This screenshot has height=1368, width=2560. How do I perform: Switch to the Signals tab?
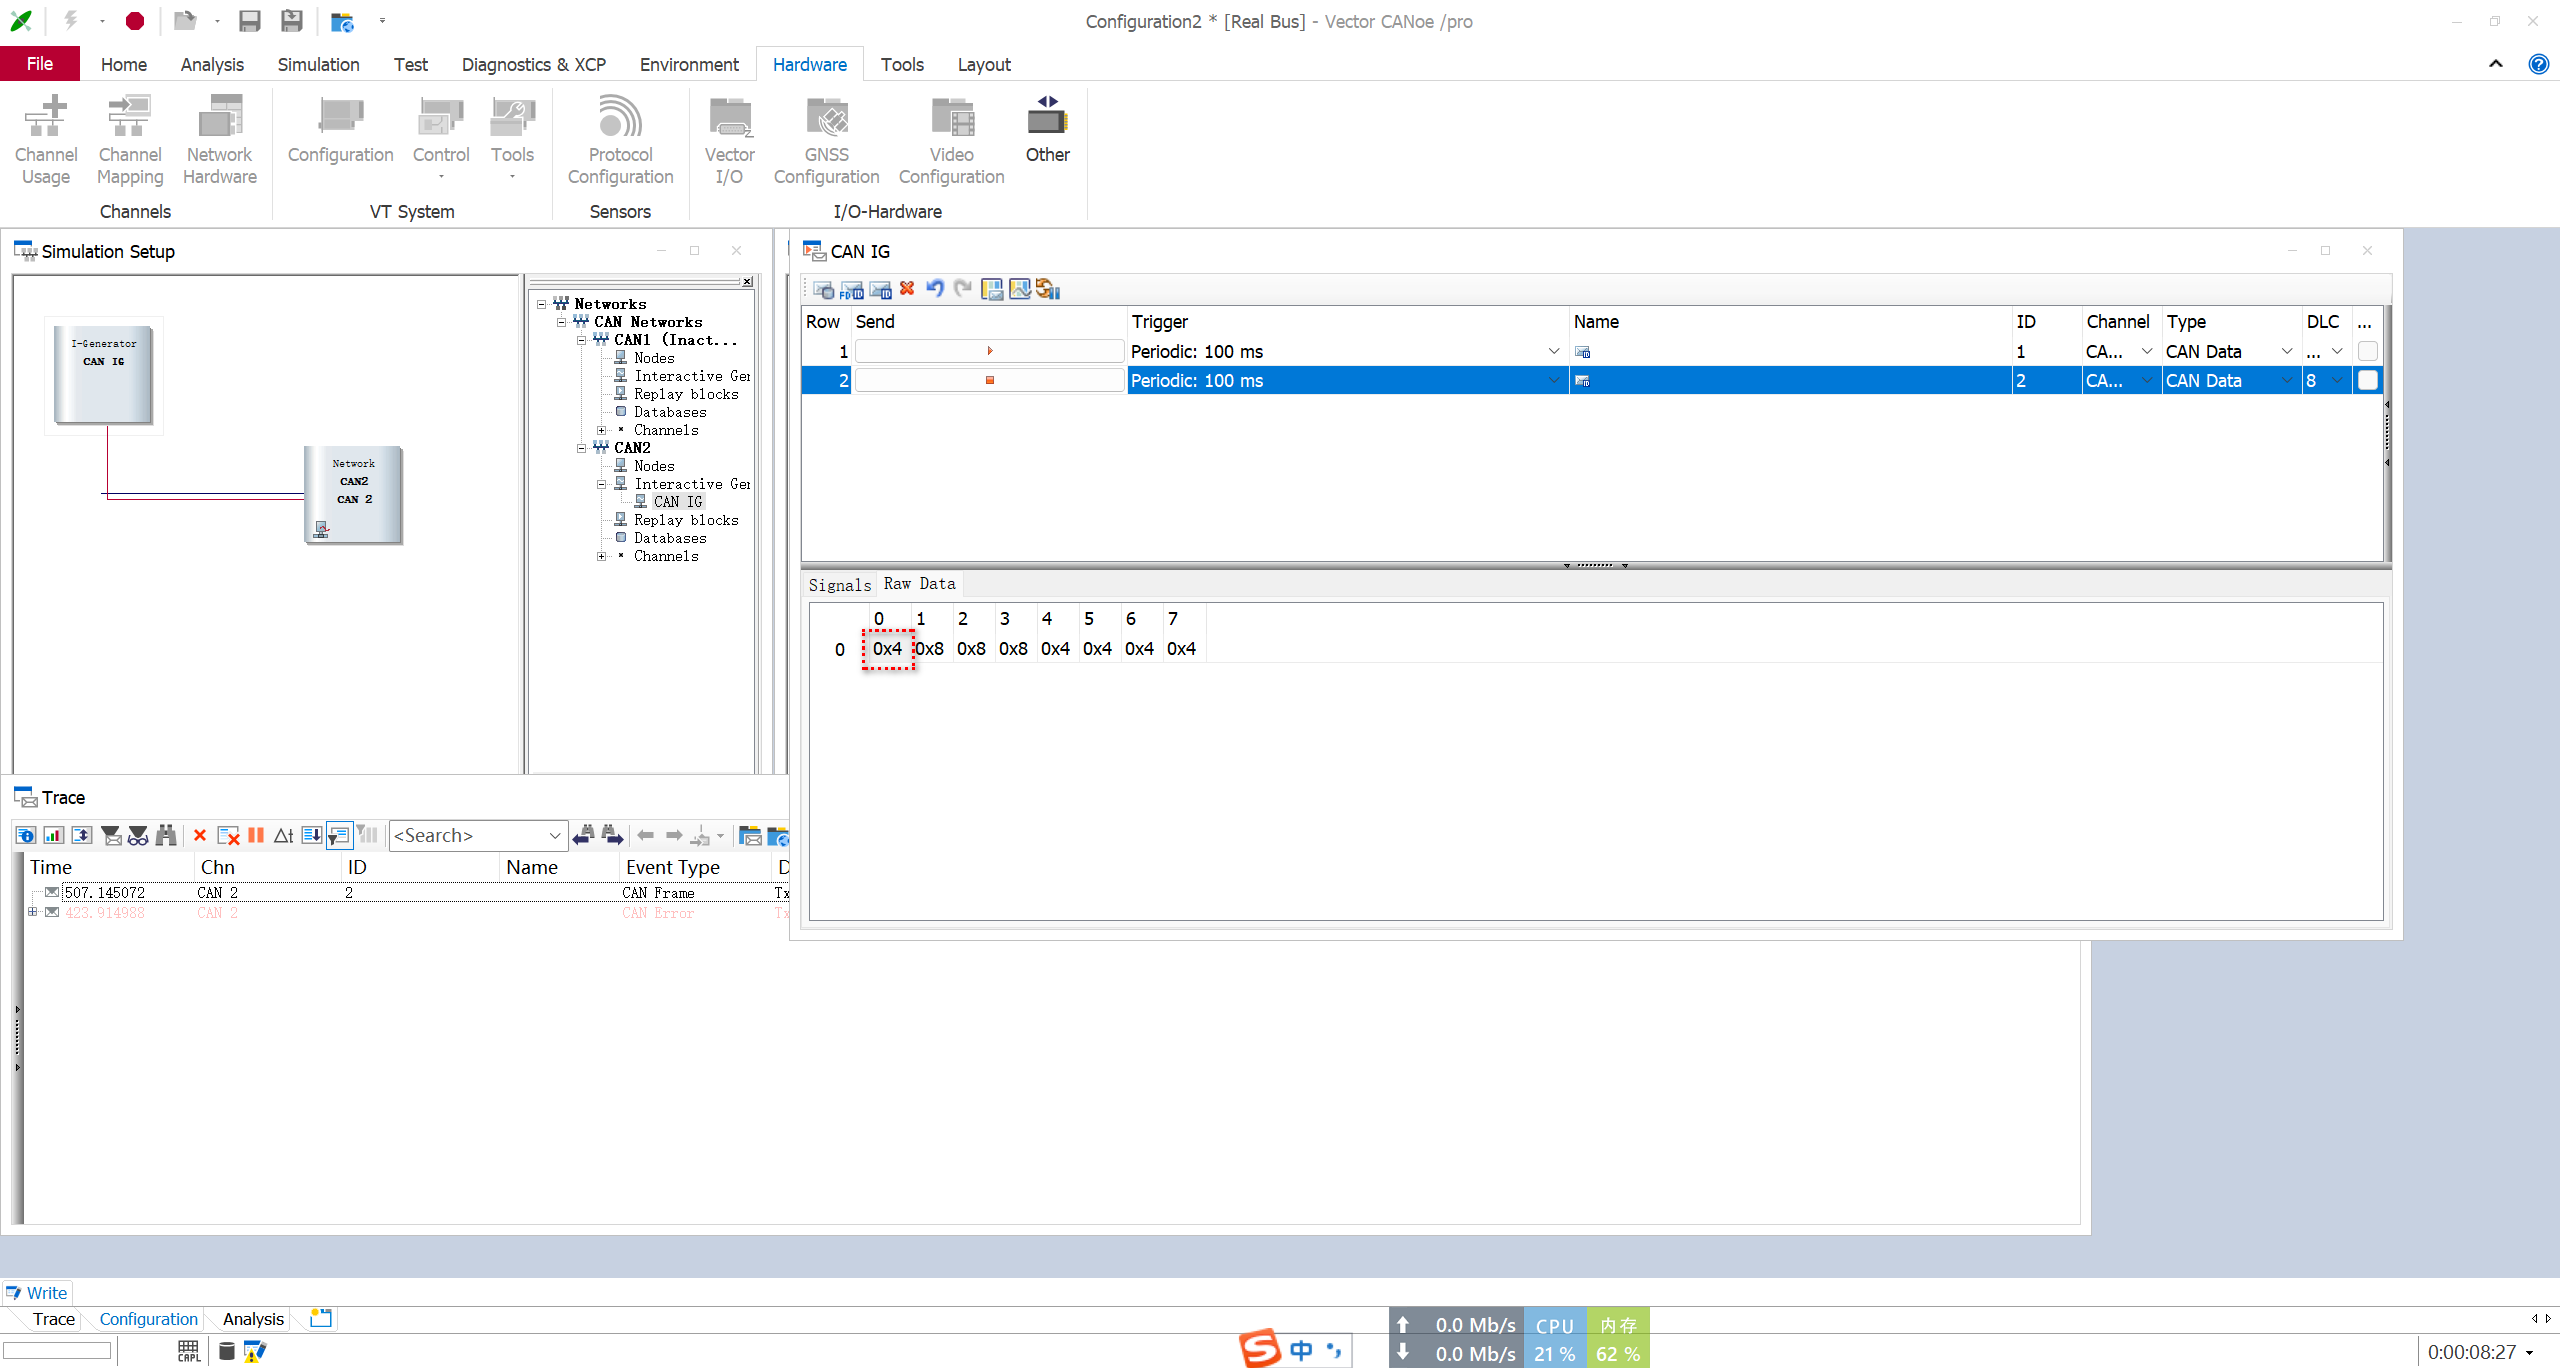[x=839, y=585]
